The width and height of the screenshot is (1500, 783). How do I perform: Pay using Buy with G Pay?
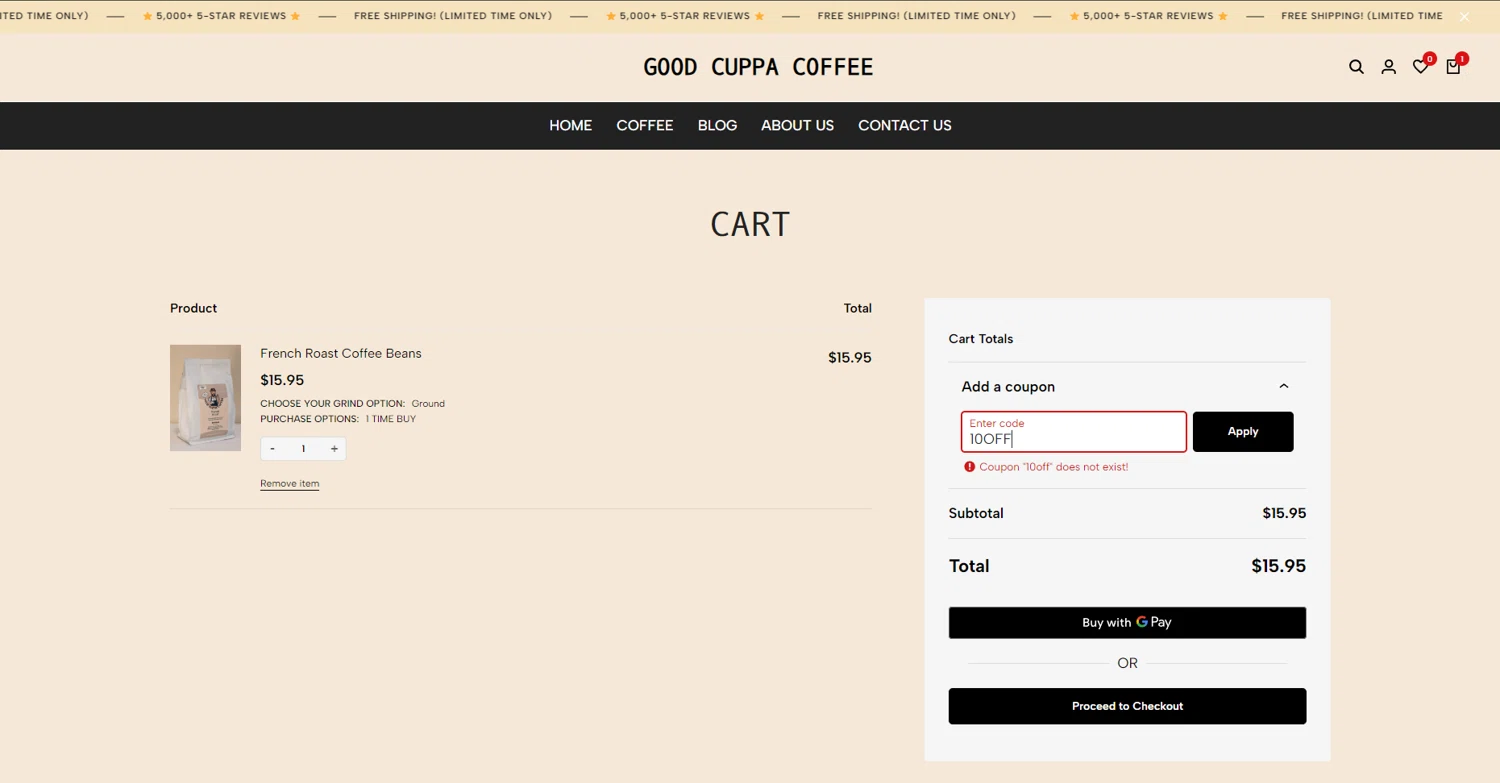(x=1127, y=623)
